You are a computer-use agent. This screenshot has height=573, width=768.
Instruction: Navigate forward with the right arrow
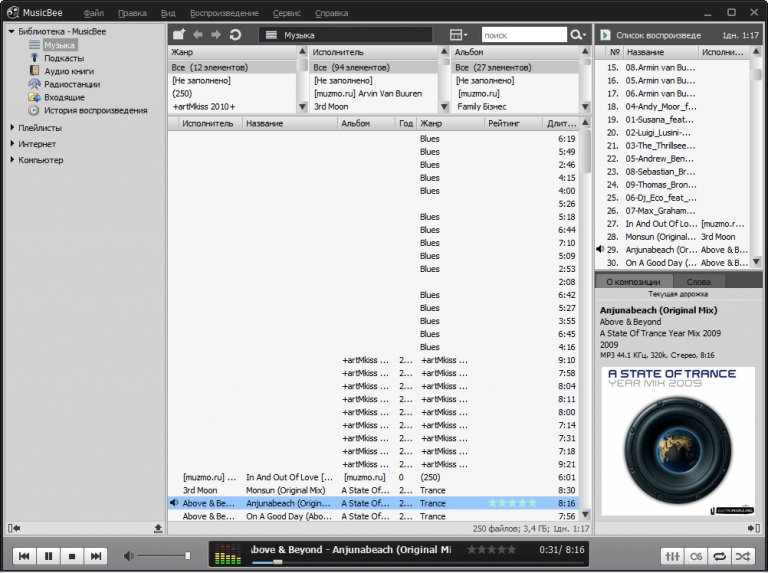[216, 34]
